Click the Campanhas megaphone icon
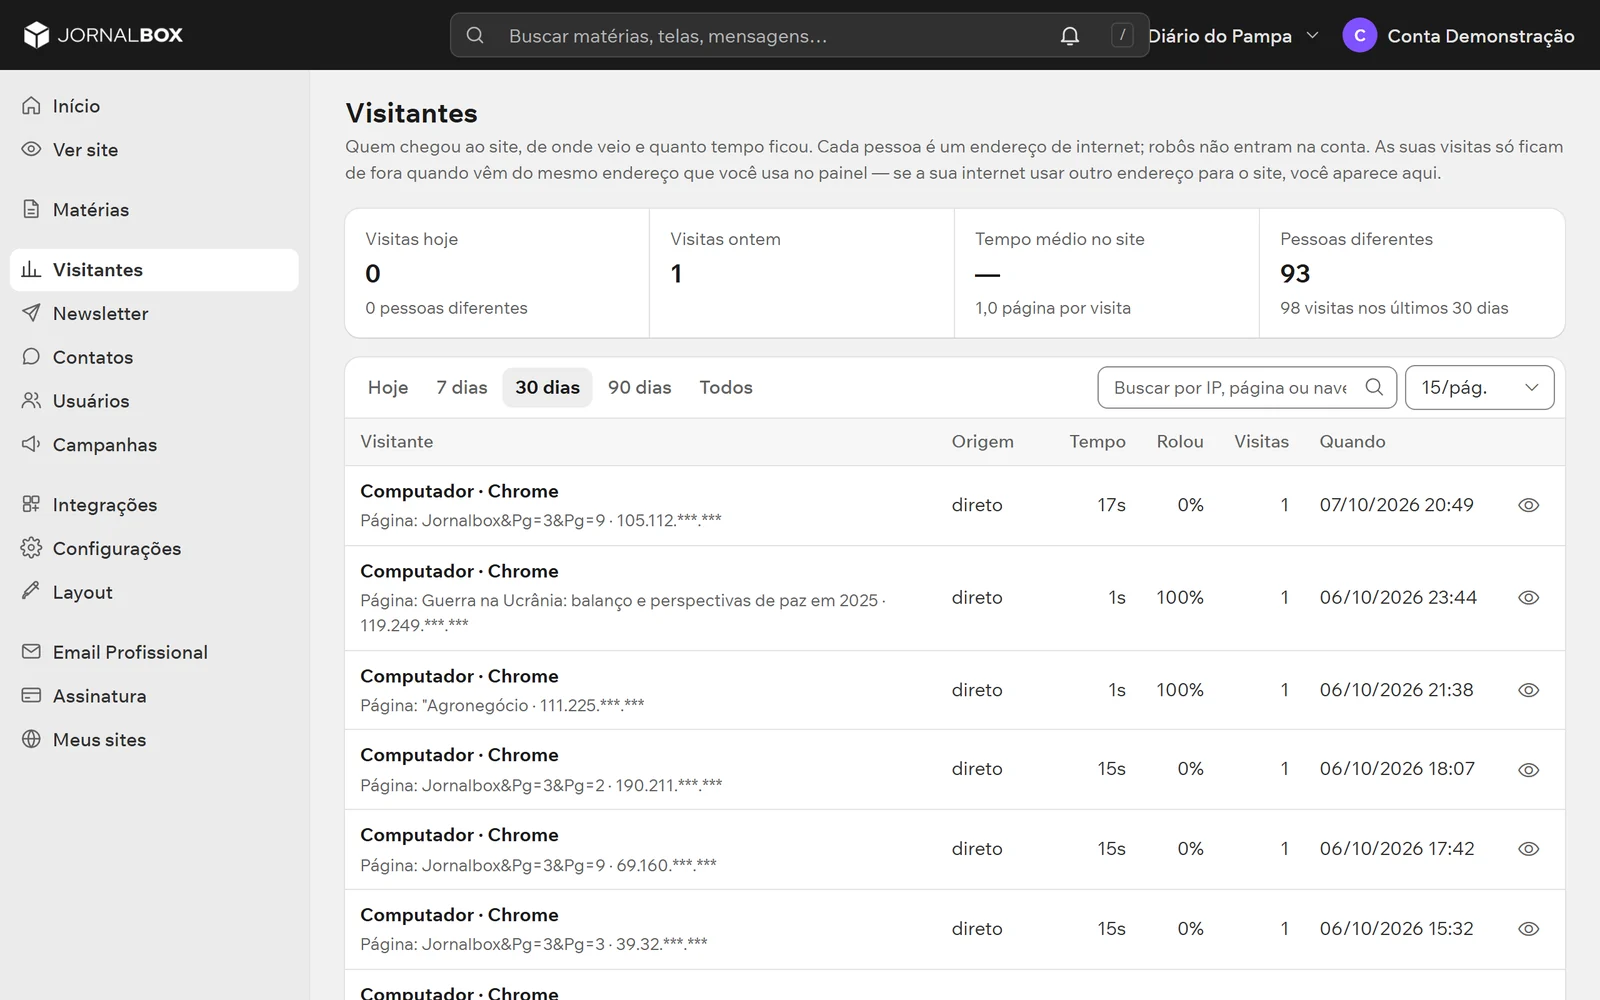The image size is (1600, 1000). (x=32, y=445)
